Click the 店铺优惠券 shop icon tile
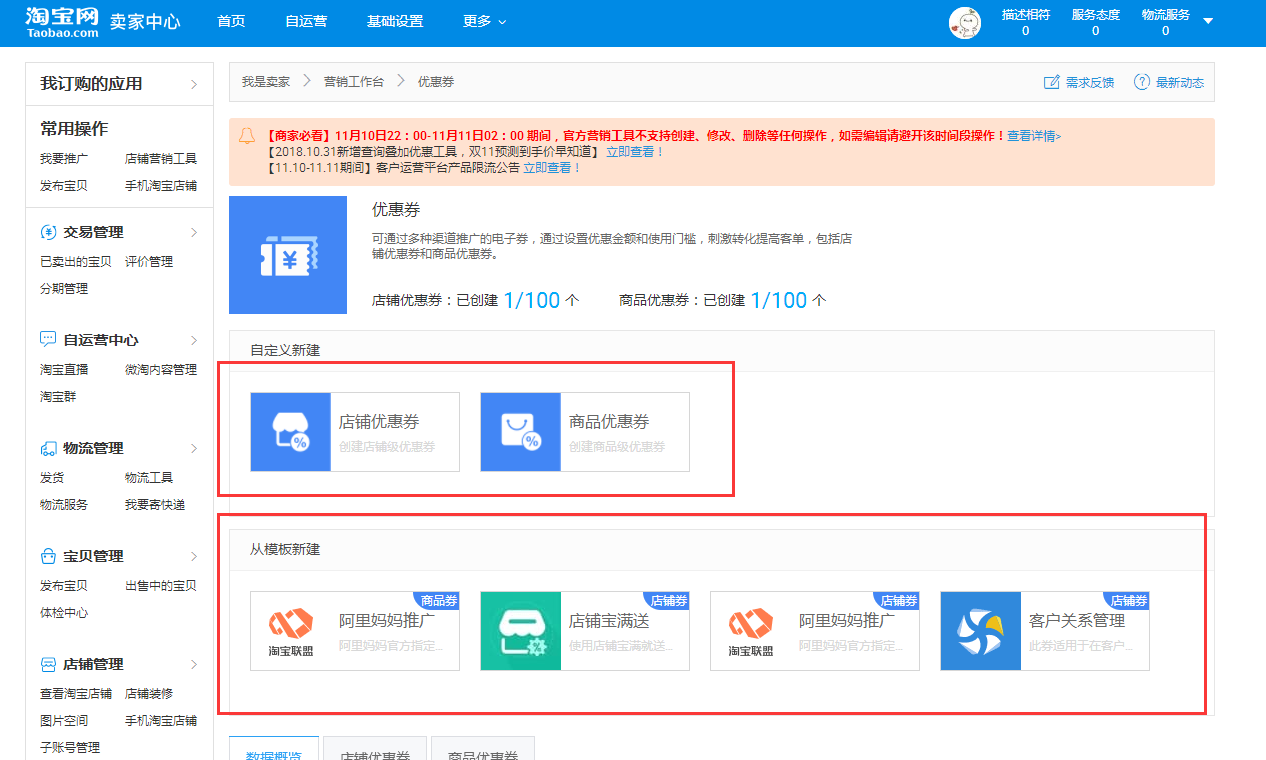1266x760 pixels. 290,432
